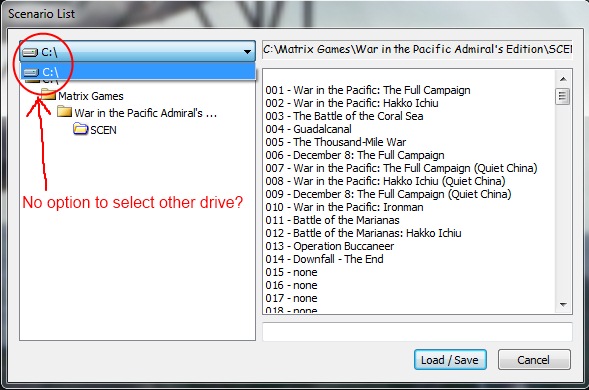The height and width of the screenshot is (390, 589).
Task: Click the Matrix Games folder icon
Action: coord(48,95)
